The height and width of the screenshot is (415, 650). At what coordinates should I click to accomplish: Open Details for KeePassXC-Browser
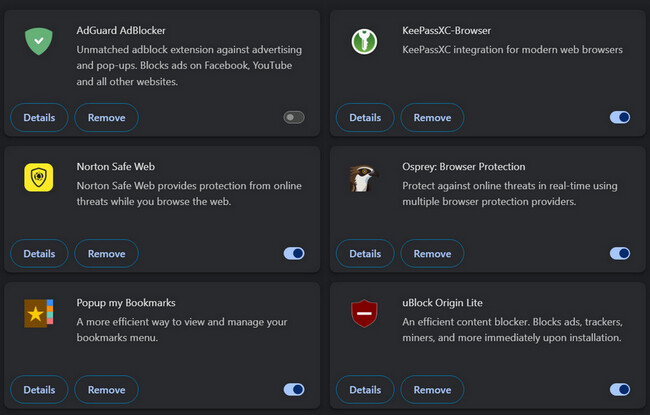[365, 117]
